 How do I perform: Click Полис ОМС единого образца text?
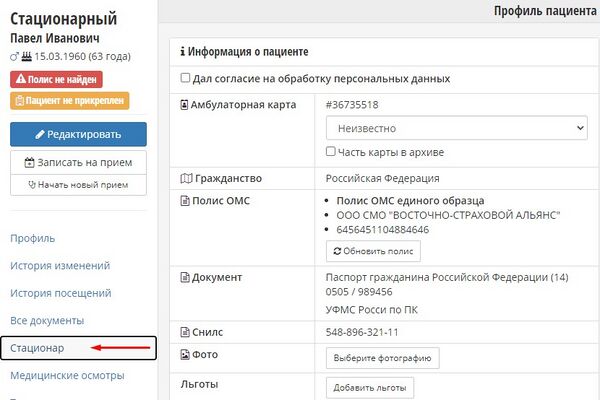click(410, 201)
